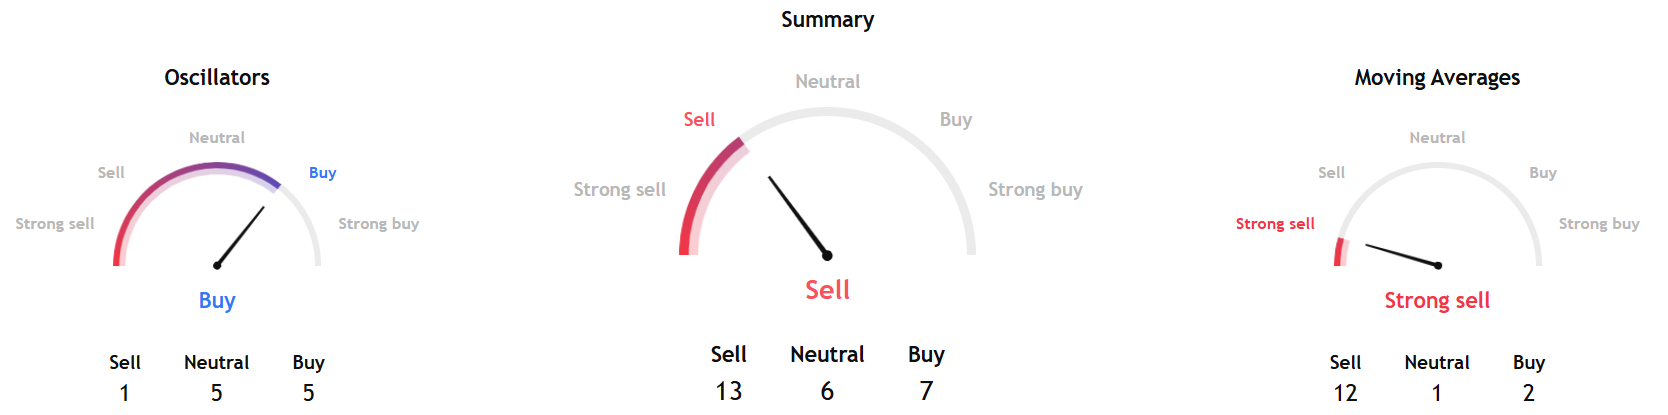Screen dimensions: 1668x415
Task: Click the Oscillators gauge needle
Action: [x=241, y=236]
